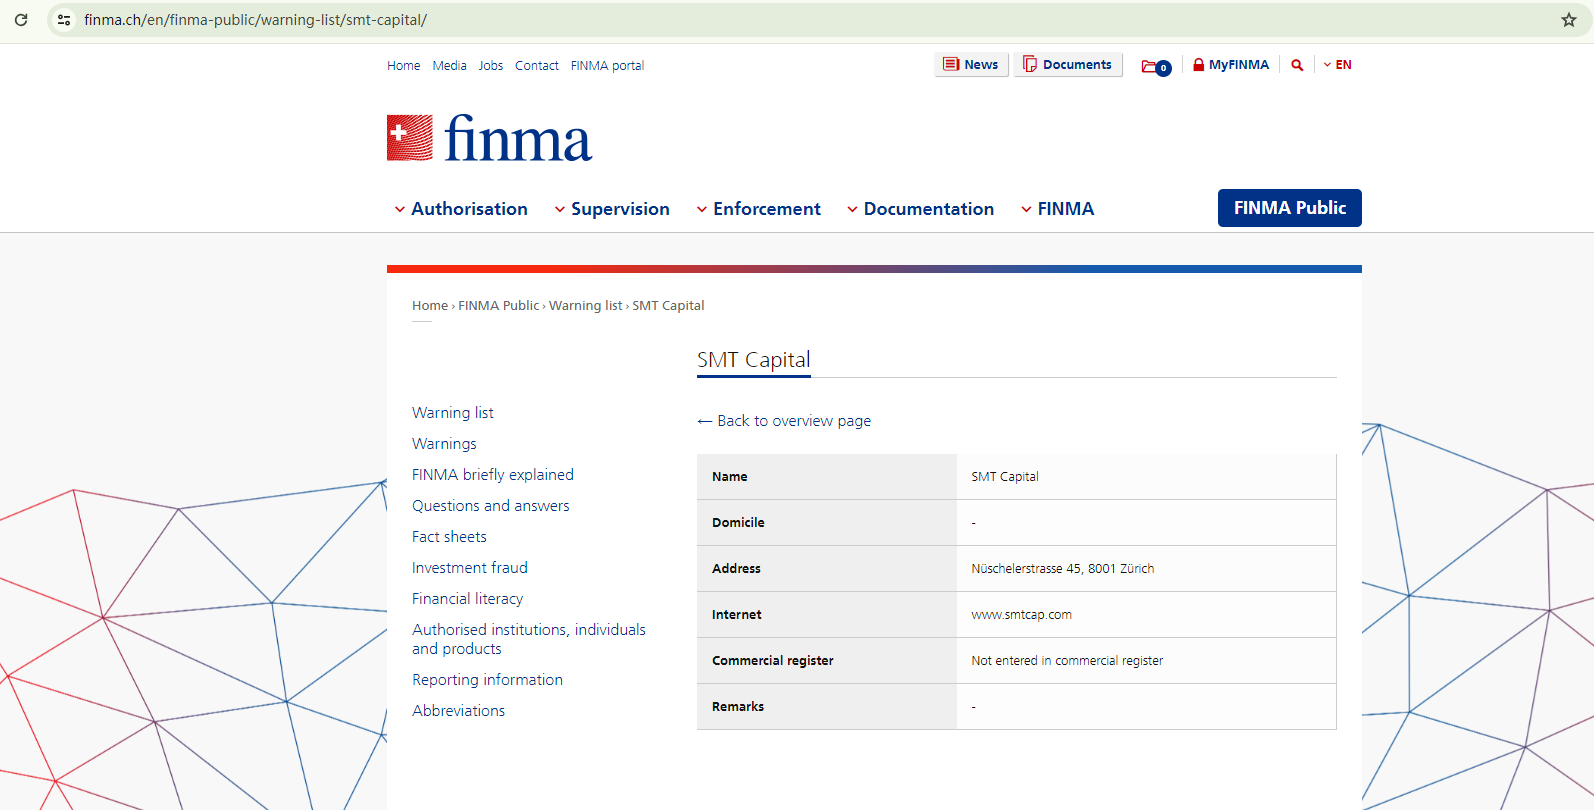This screenshot has width=1594, height=810.
Task: Expand the Documentation menu
Action: (x=921, y=209)
